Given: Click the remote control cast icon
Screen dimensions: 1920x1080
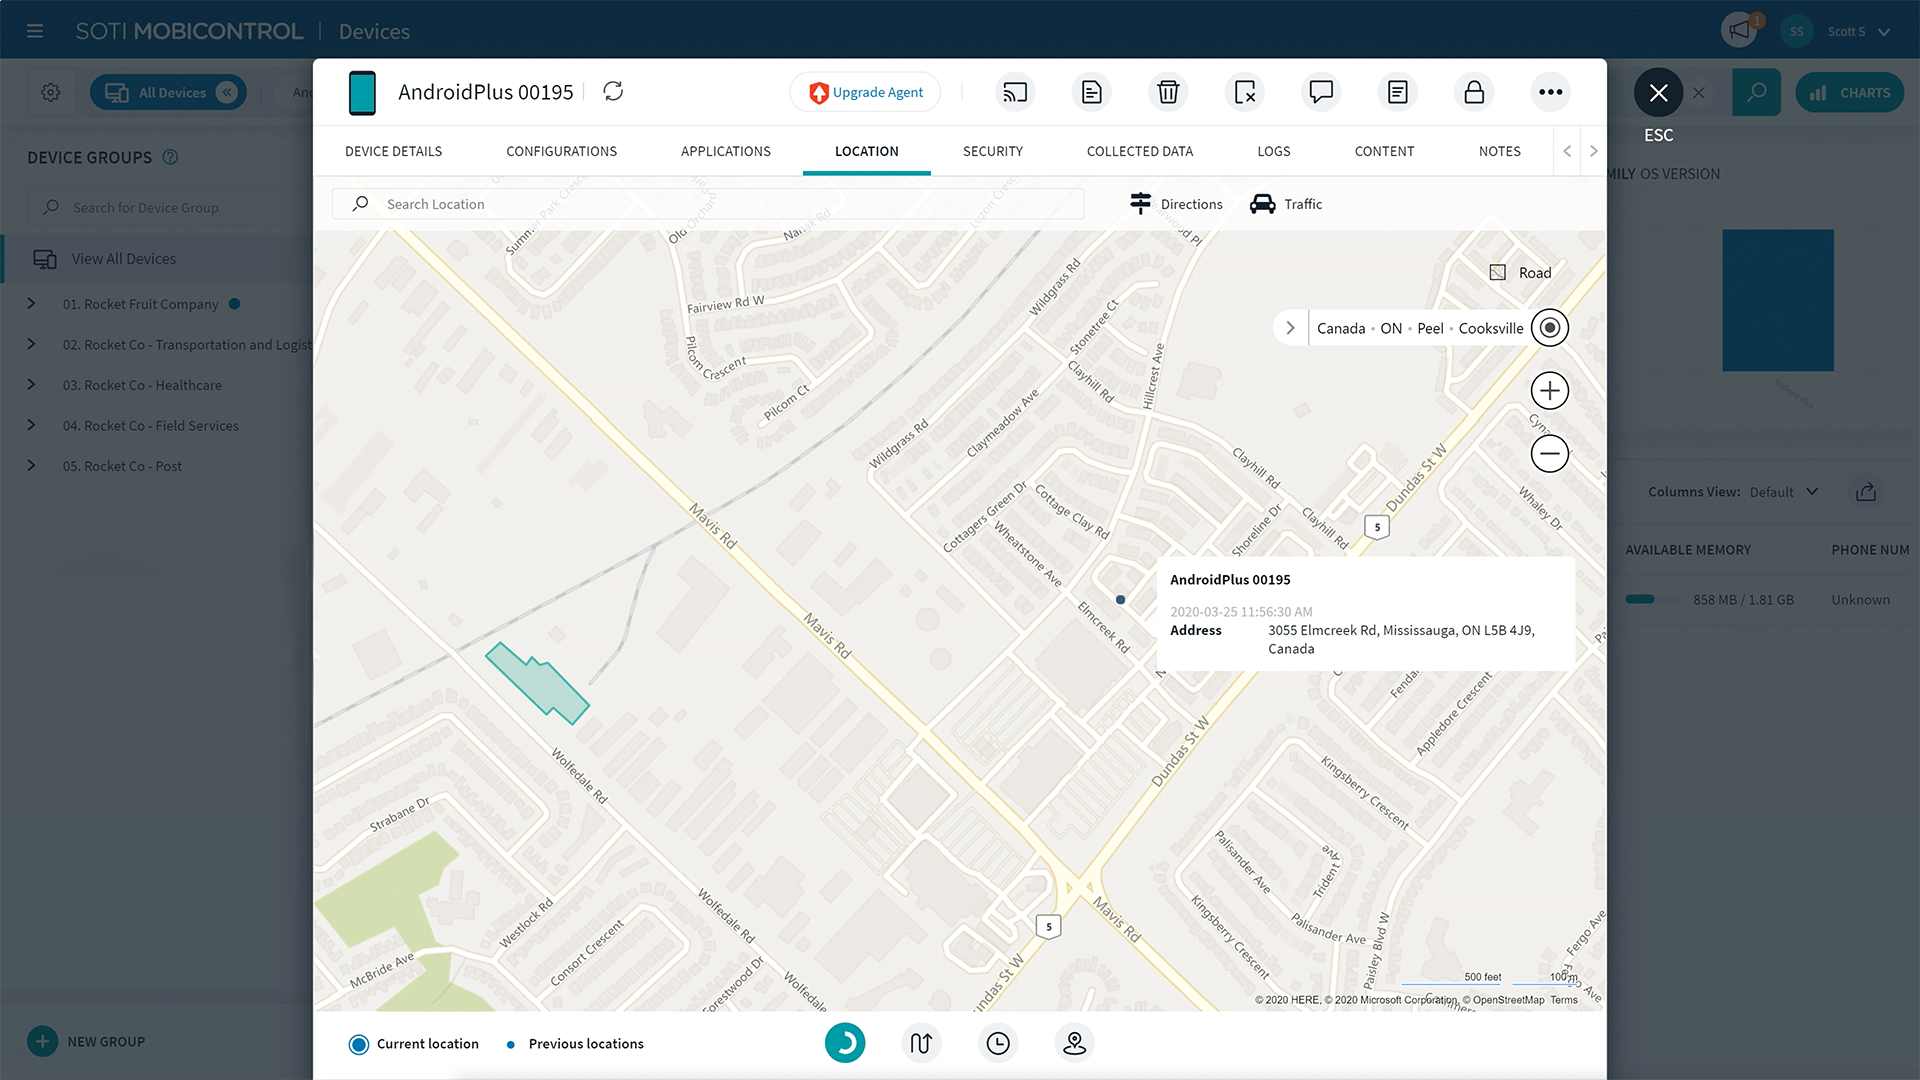Looking at the screenshot, I should pos(1015,92).
